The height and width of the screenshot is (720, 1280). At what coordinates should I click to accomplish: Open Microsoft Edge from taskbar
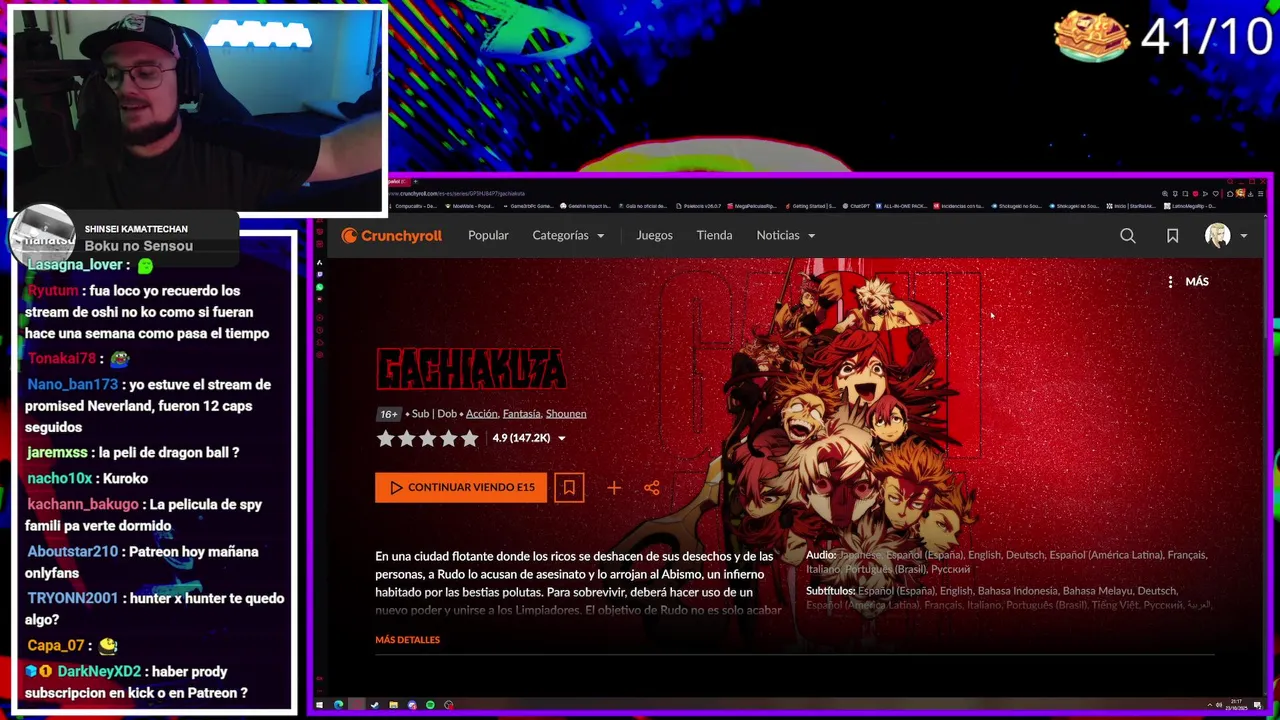click(x=338, y=705)
